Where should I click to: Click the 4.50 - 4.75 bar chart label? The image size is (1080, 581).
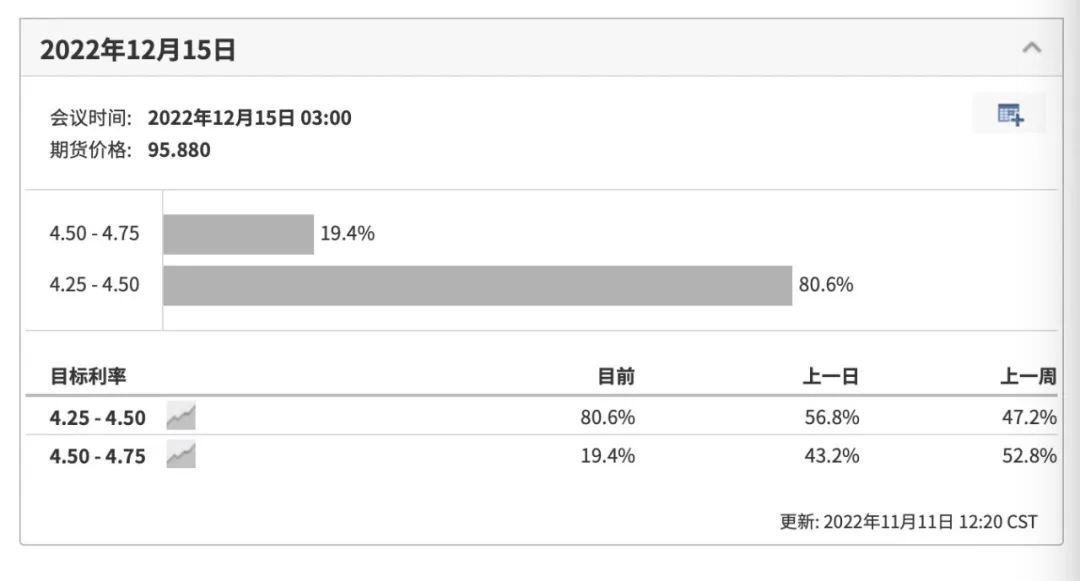click(x=94, y=233)
